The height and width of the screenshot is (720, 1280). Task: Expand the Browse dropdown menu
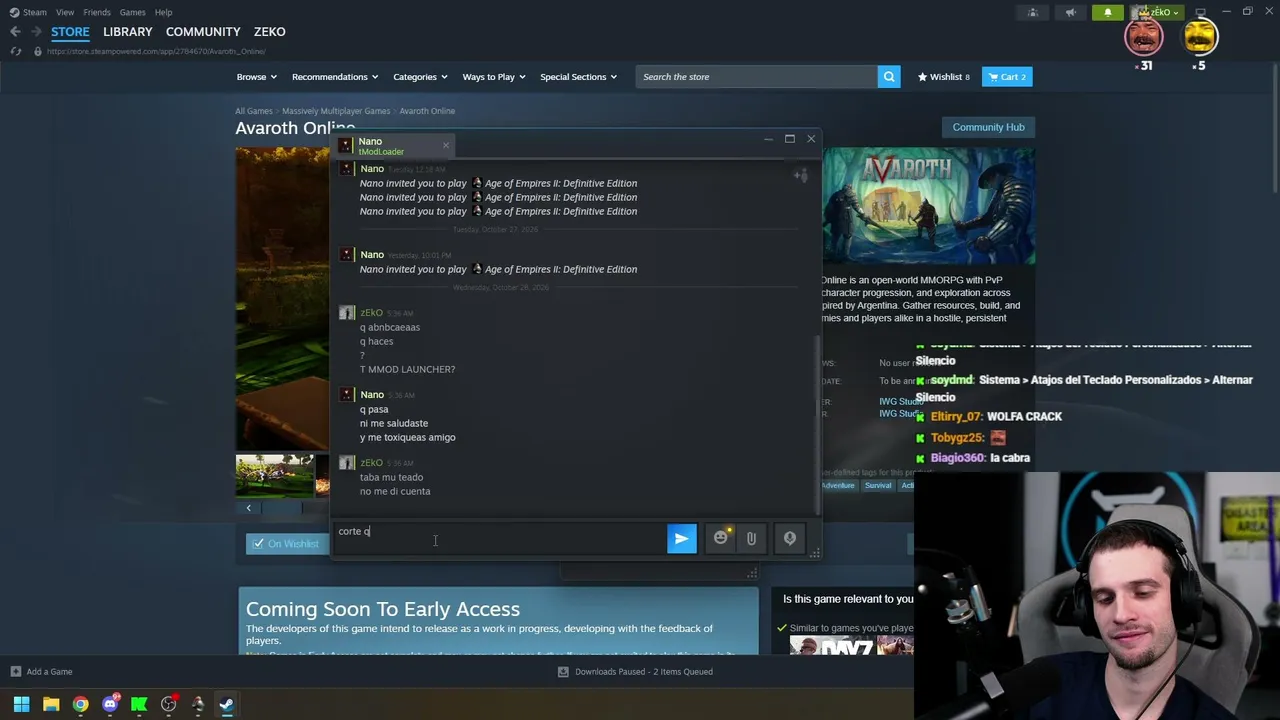pos(257,77)
